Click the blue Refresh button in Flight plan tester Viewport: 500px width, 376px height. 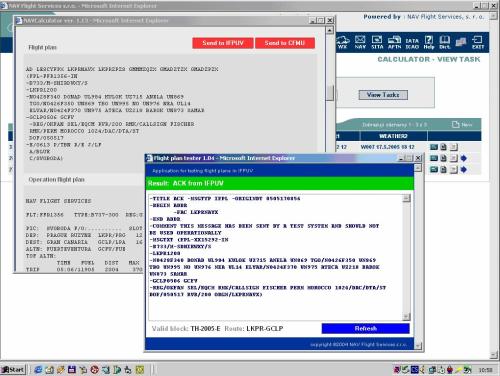(365, 328)
